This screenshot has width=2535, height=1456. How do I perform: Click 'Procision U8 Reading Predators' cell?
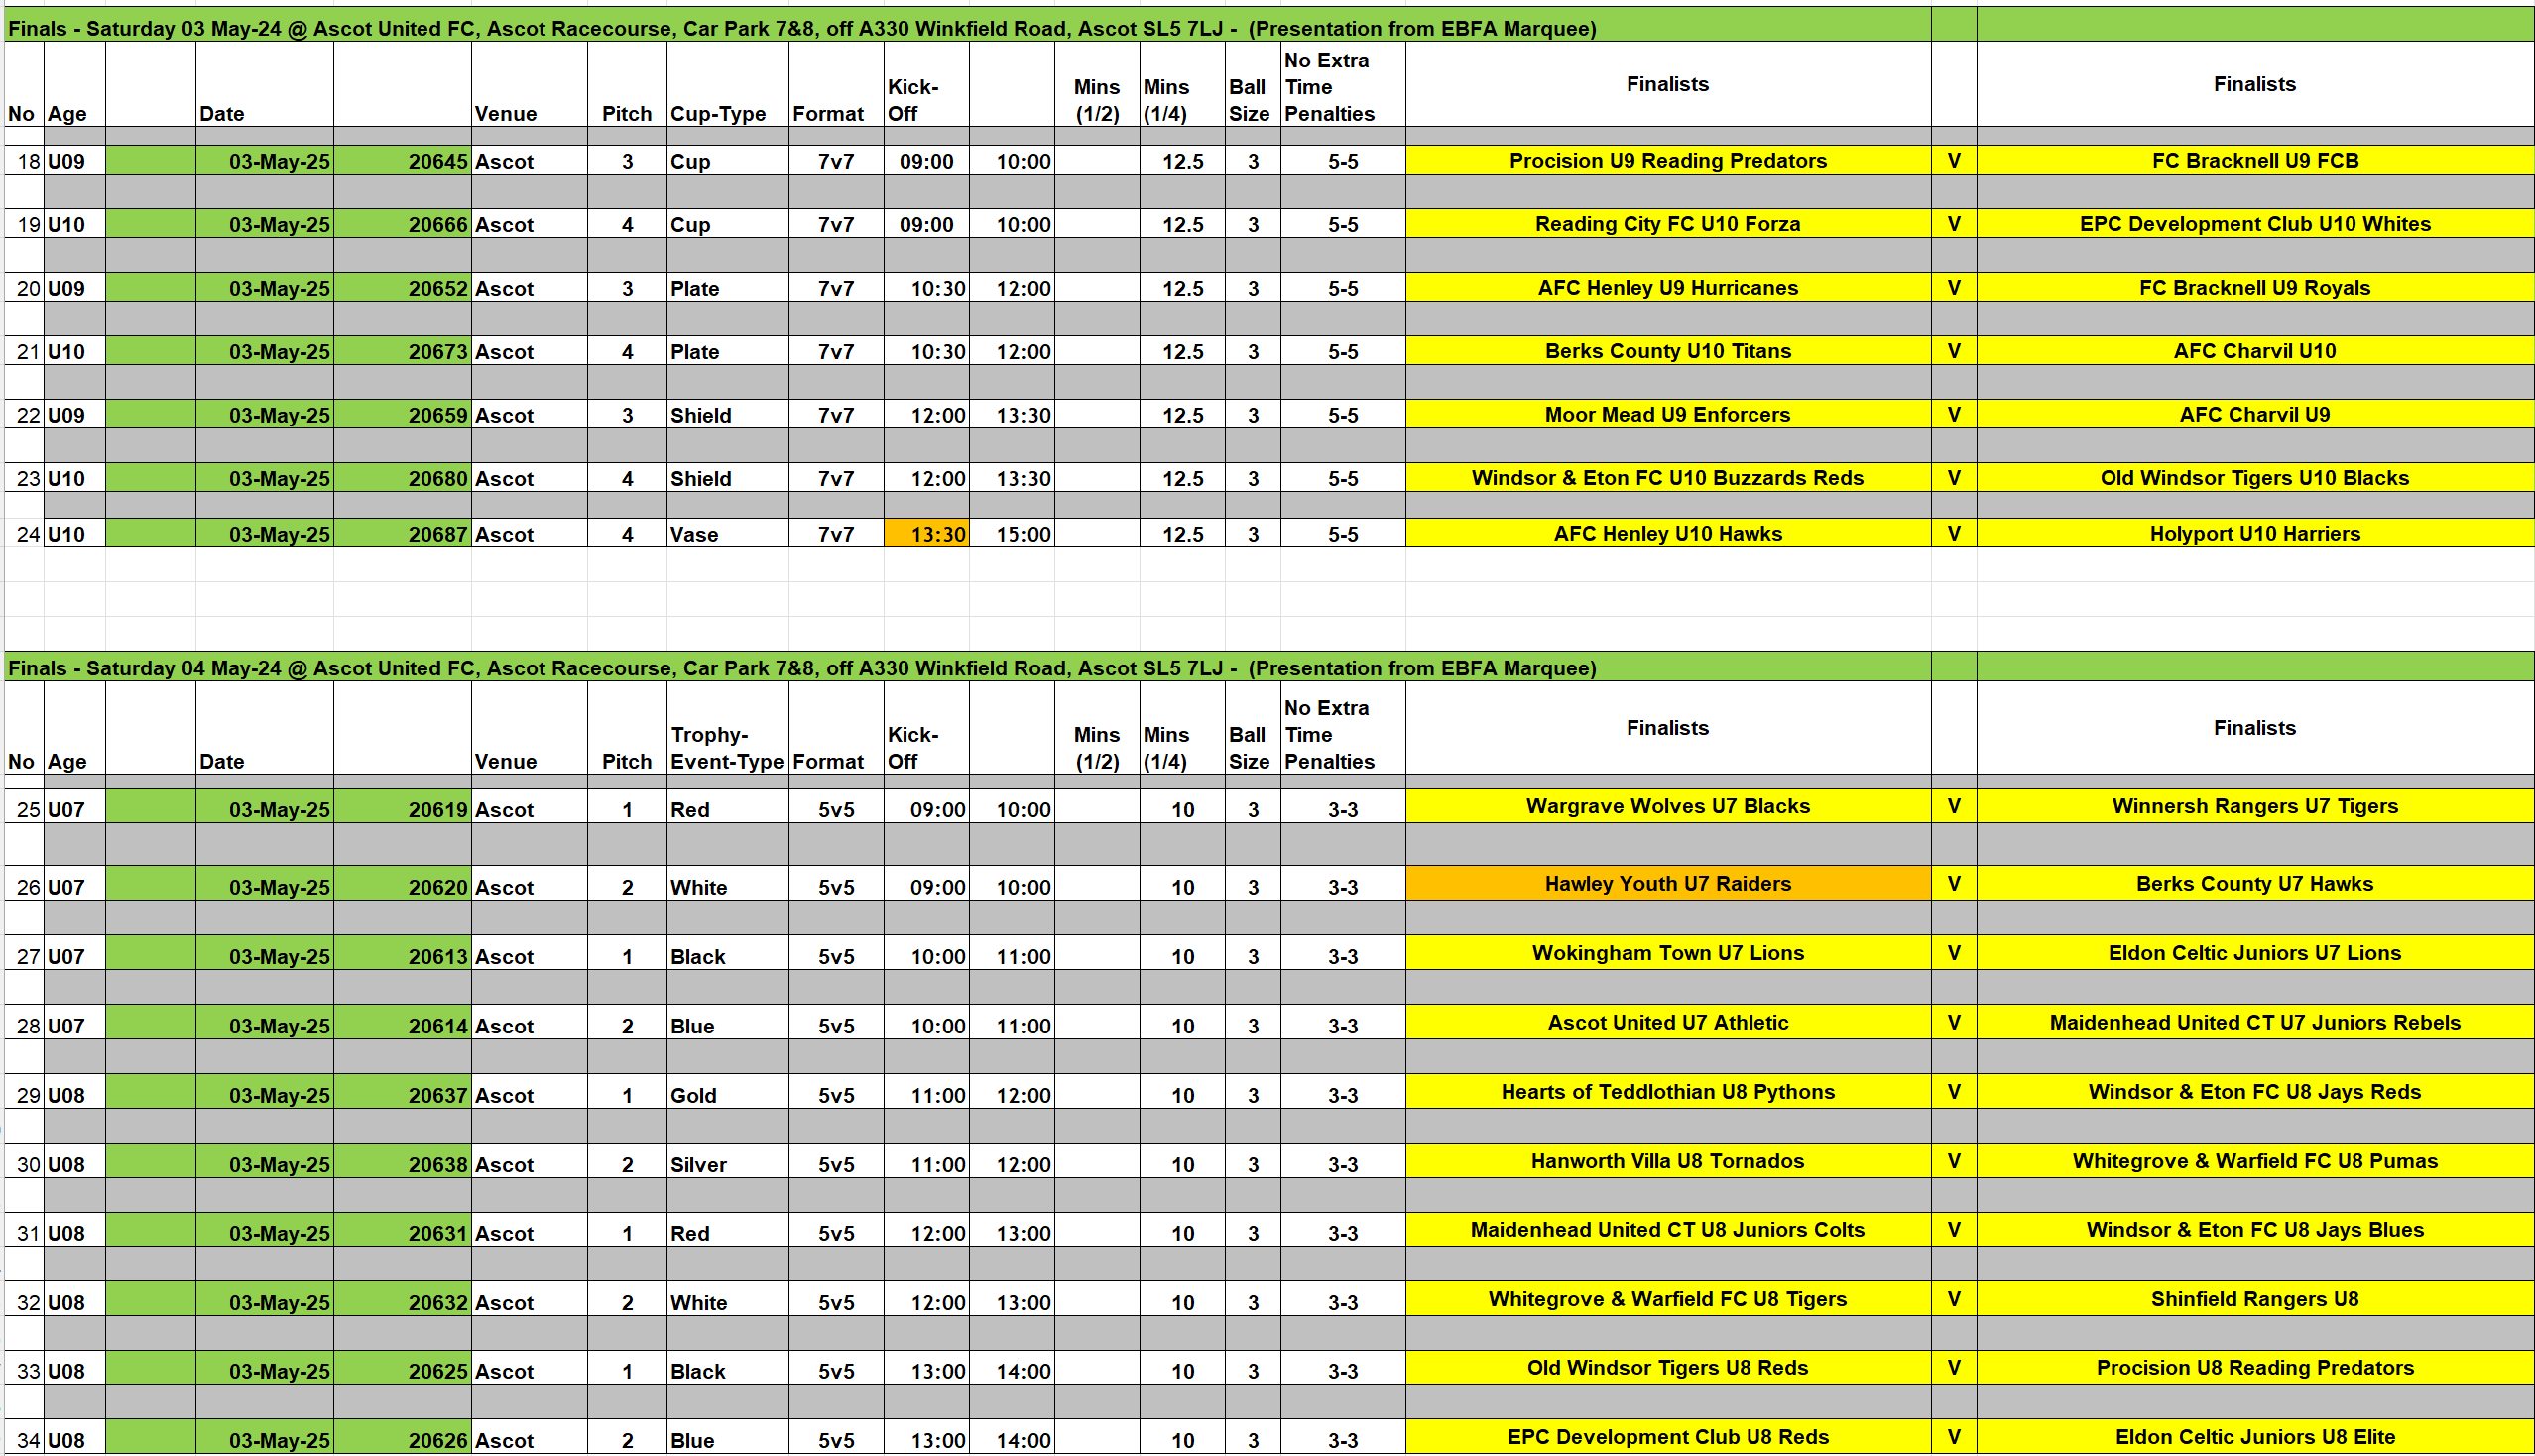[x=2255, y=1368]
